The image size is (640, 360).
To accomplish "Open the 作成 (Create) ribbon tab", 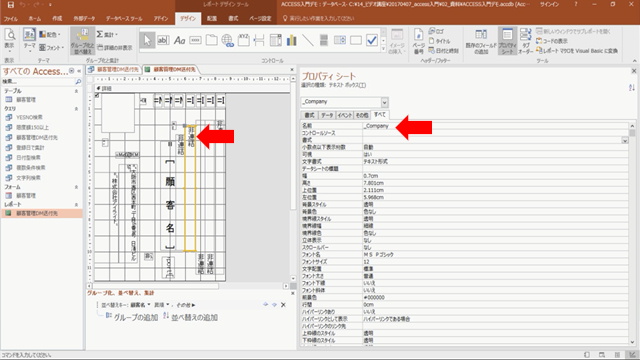I will [x=57, y=18].
